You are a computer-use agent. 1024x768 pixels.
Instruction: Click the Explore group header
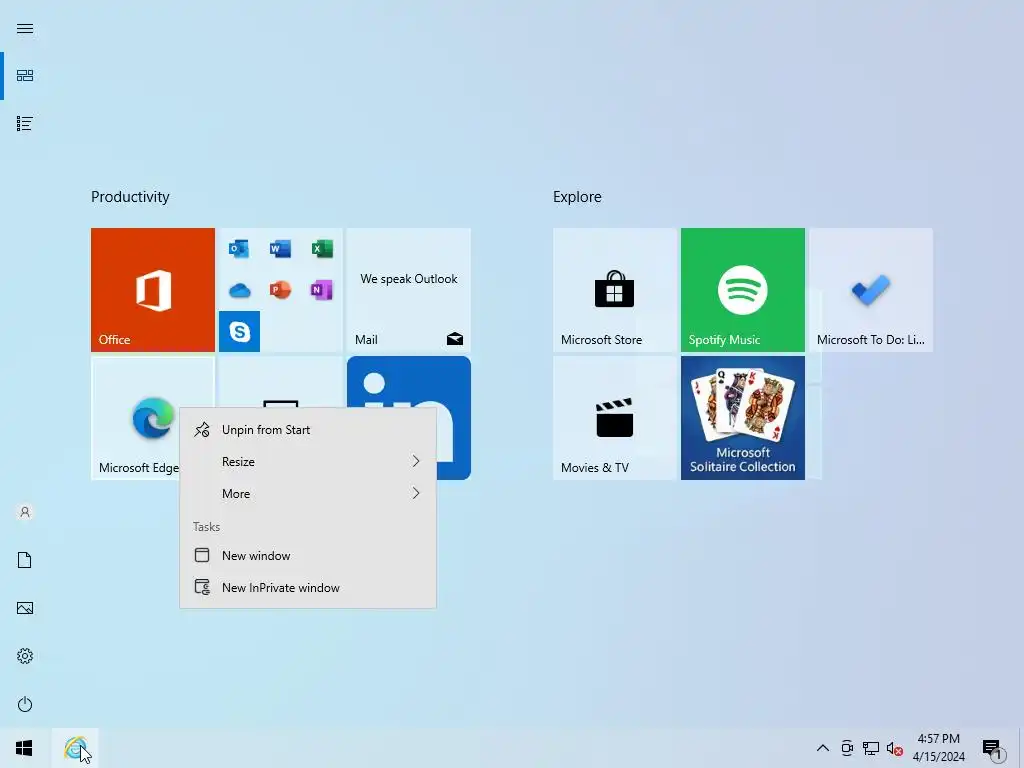pos(577,197)
